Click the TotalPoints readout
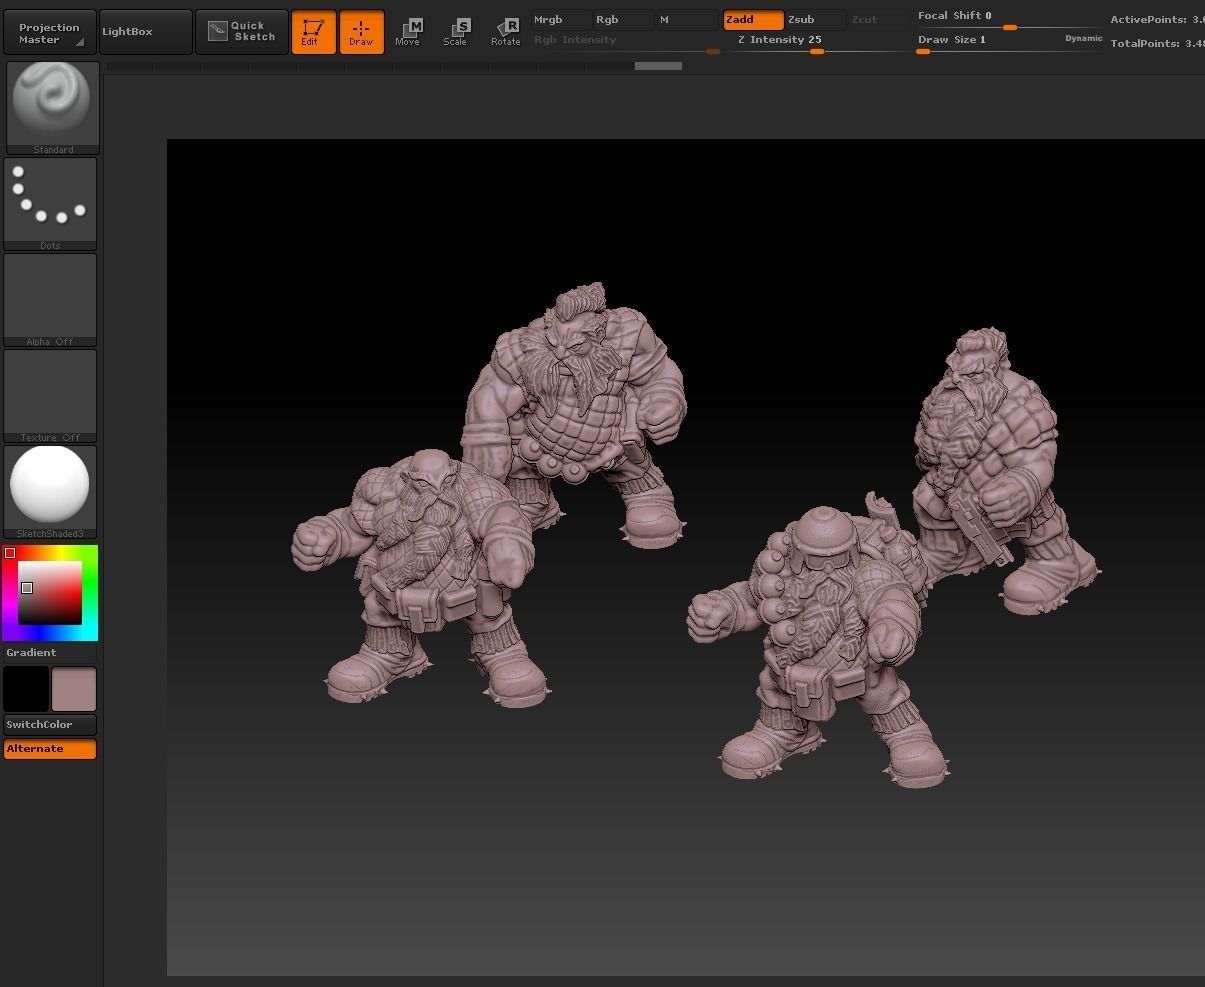Viewport: 1205px width, 987px height. click(1157, 44)
